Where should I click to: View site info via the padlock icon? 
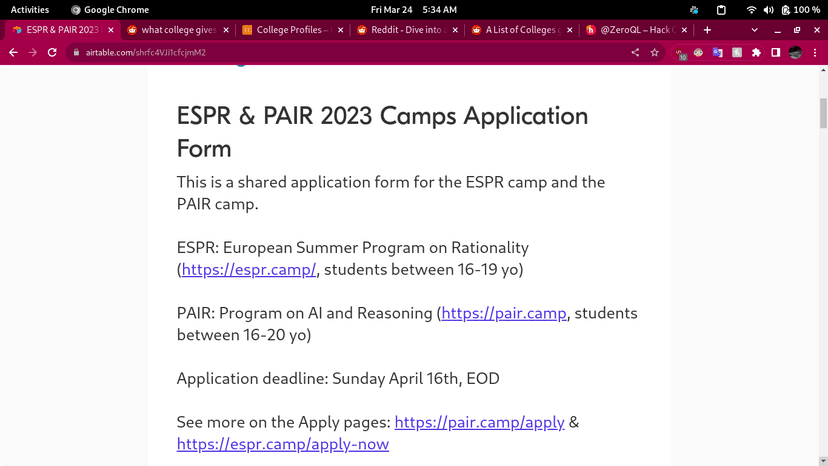[x=75, y=52]
